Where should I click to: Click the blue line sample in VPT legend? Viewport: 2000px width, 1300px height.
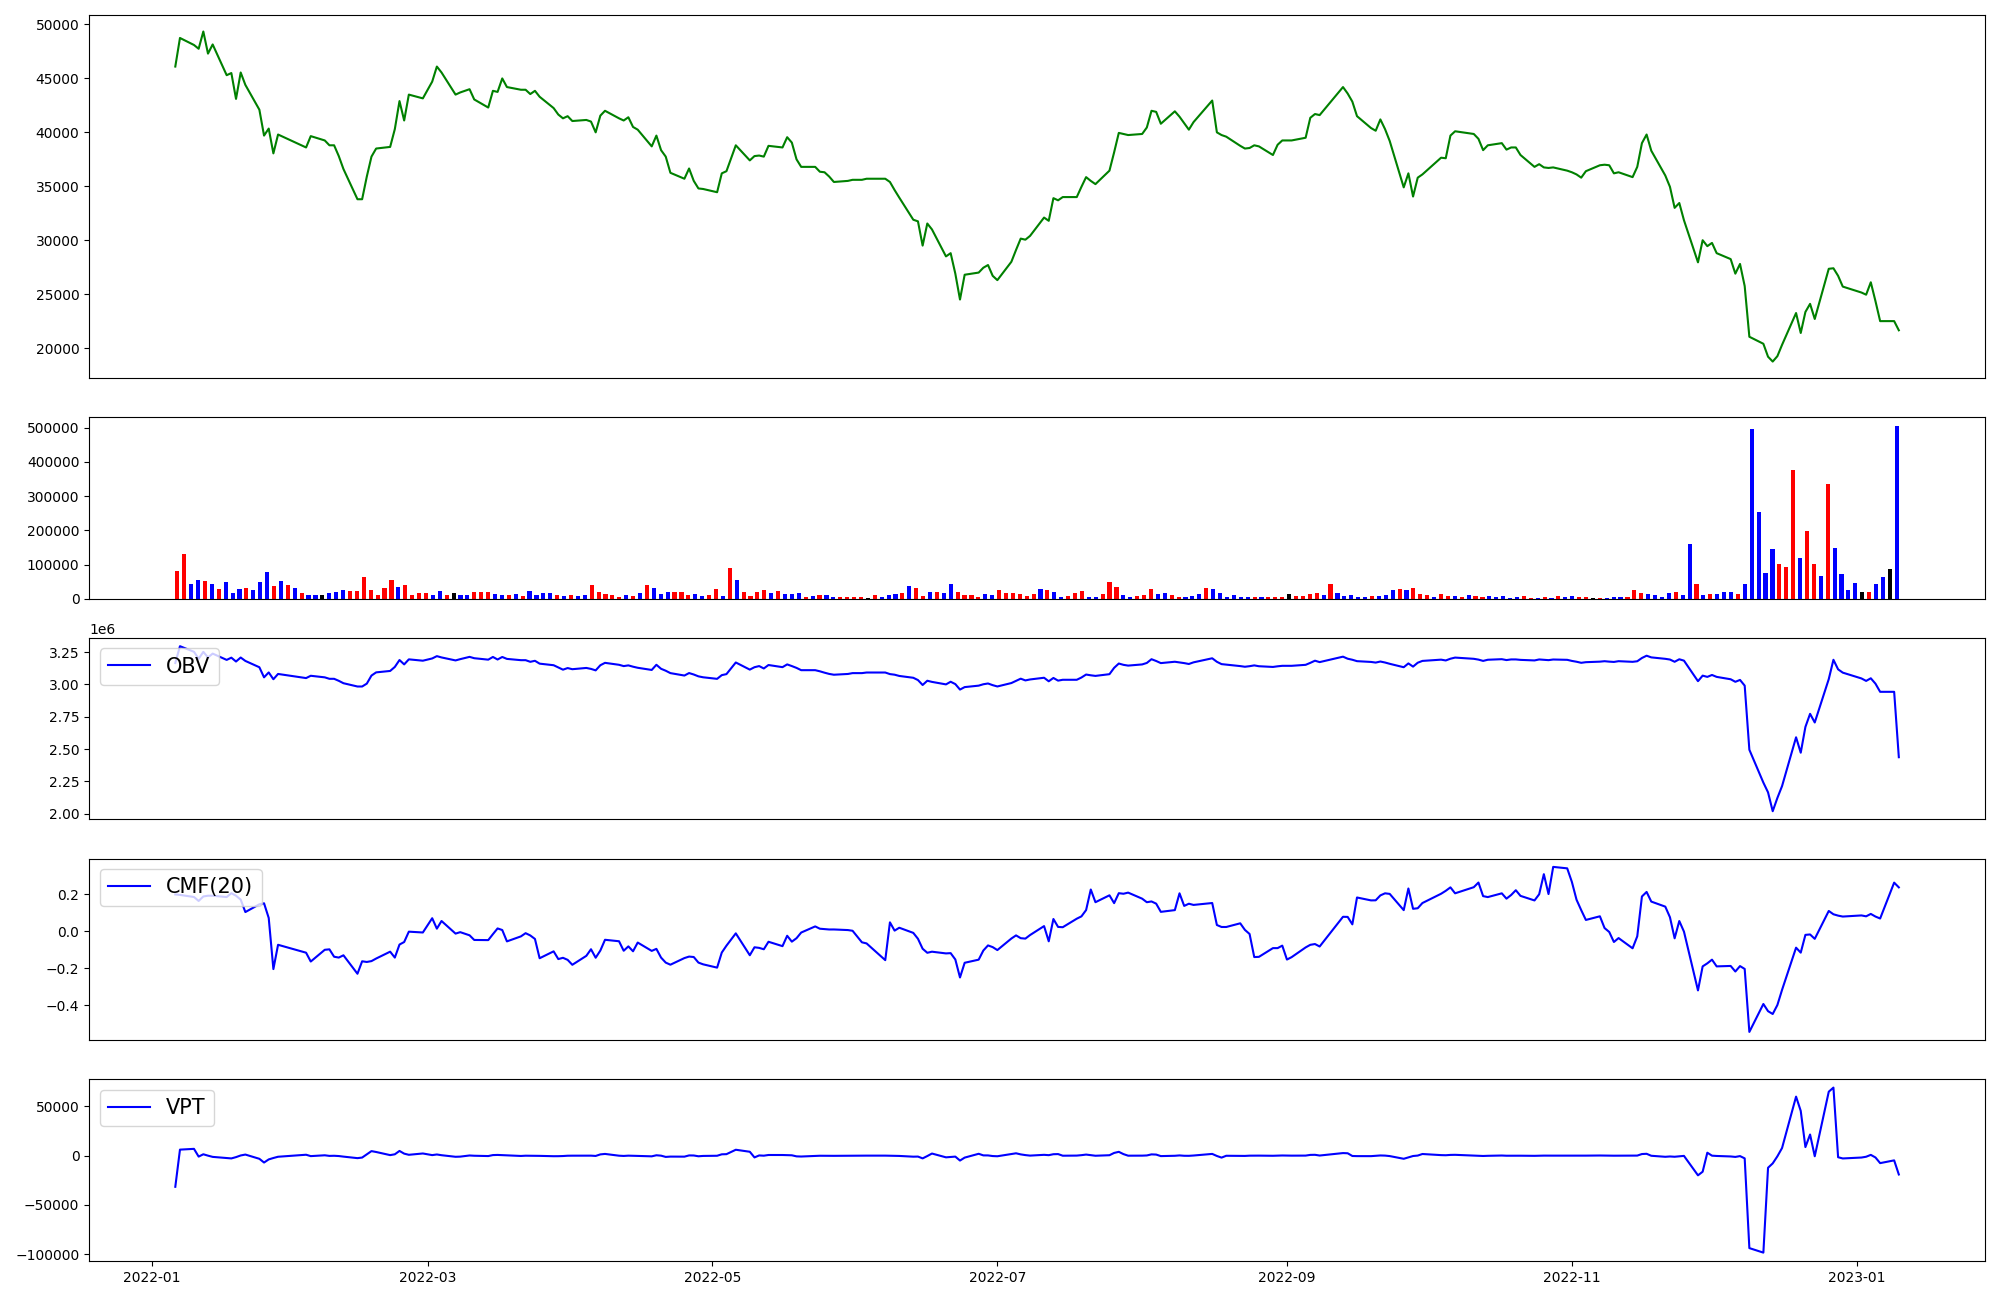pyautogui.click(x=129, y=1107)
